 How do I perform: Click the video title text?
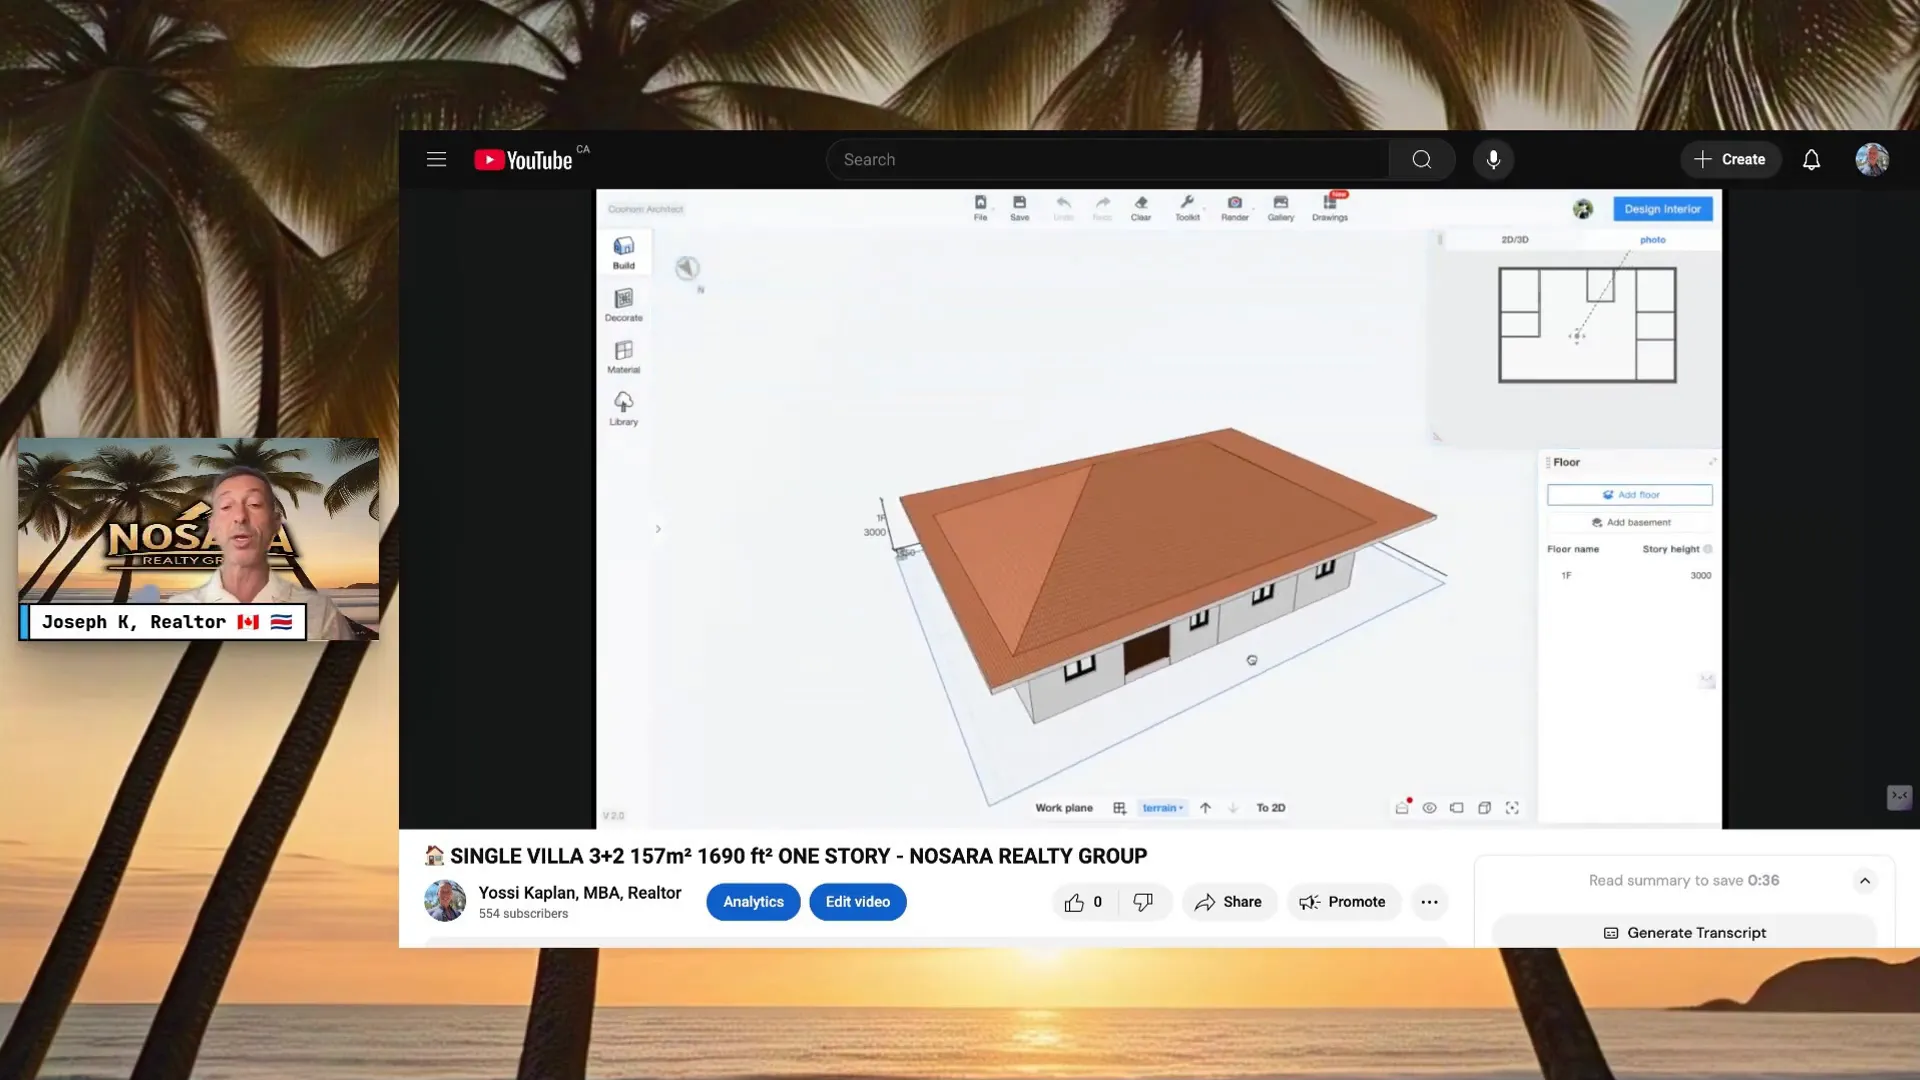799,856
